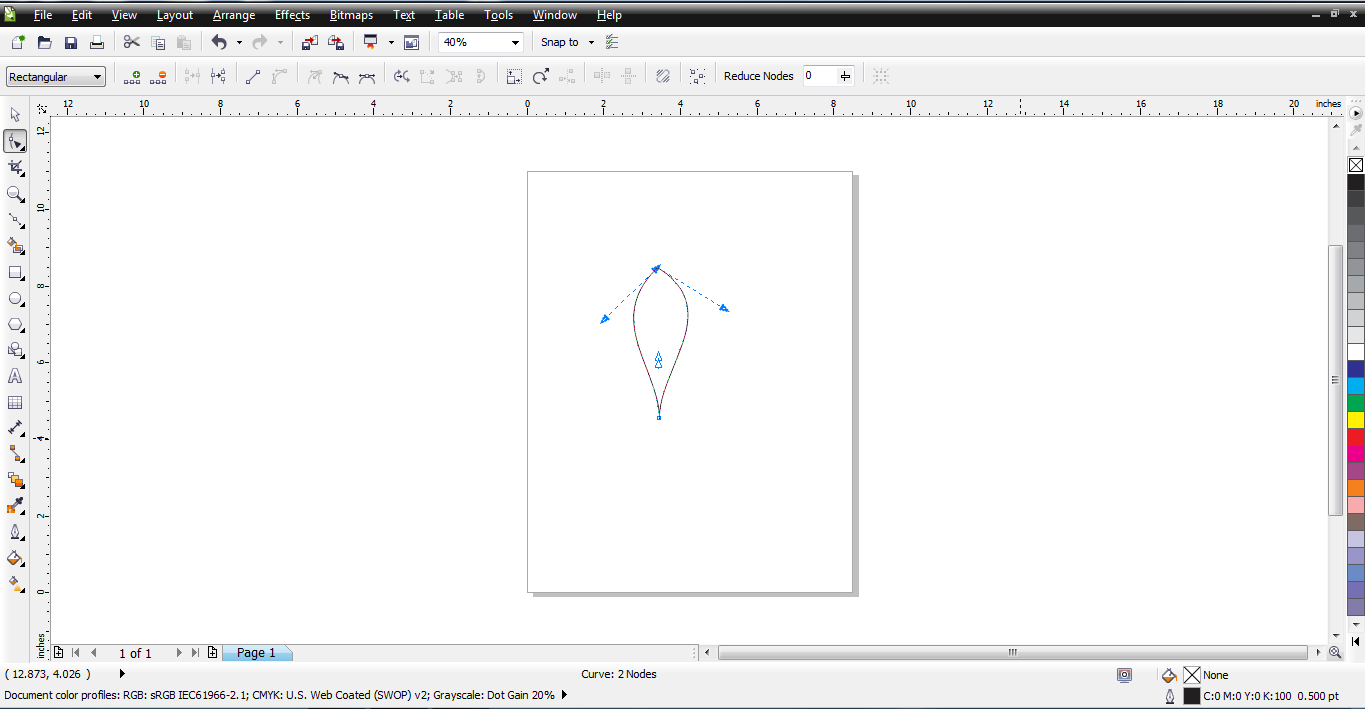
Task: Open the Arrange menu
Action: (x=234, y=15)
